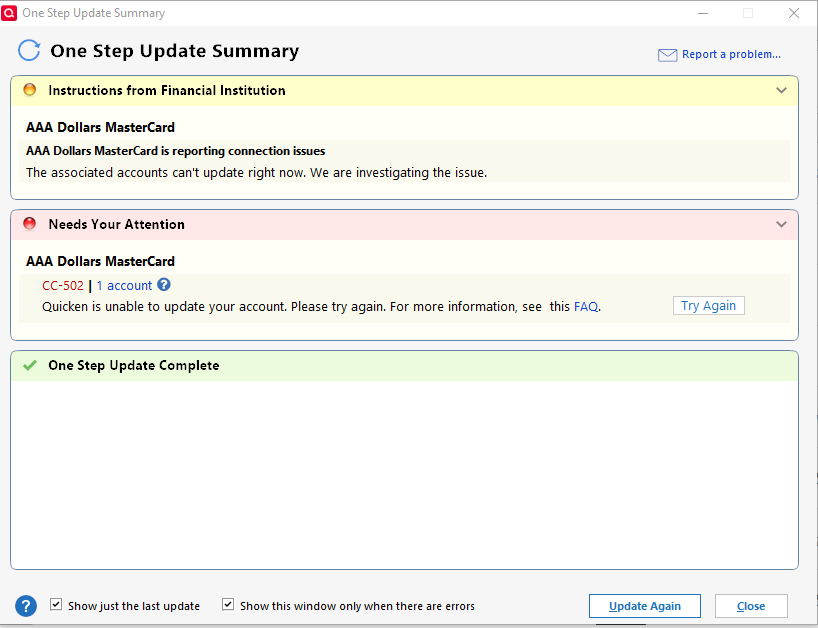Click the Update Again button
The image size is (818, 628).
coord(645,606)
